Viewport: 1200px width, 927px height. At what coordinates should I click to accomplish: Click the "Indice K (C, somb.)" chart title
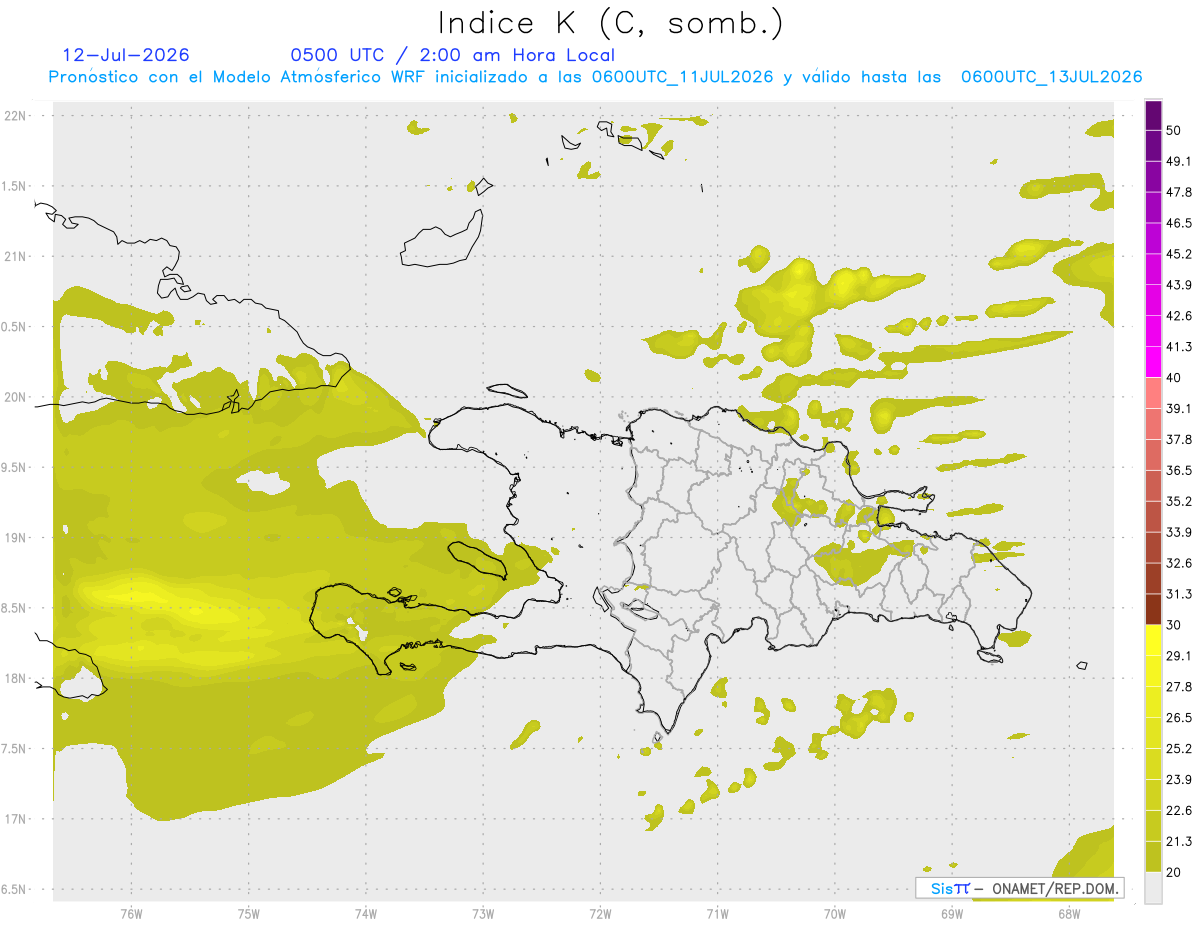click(610, 22)
